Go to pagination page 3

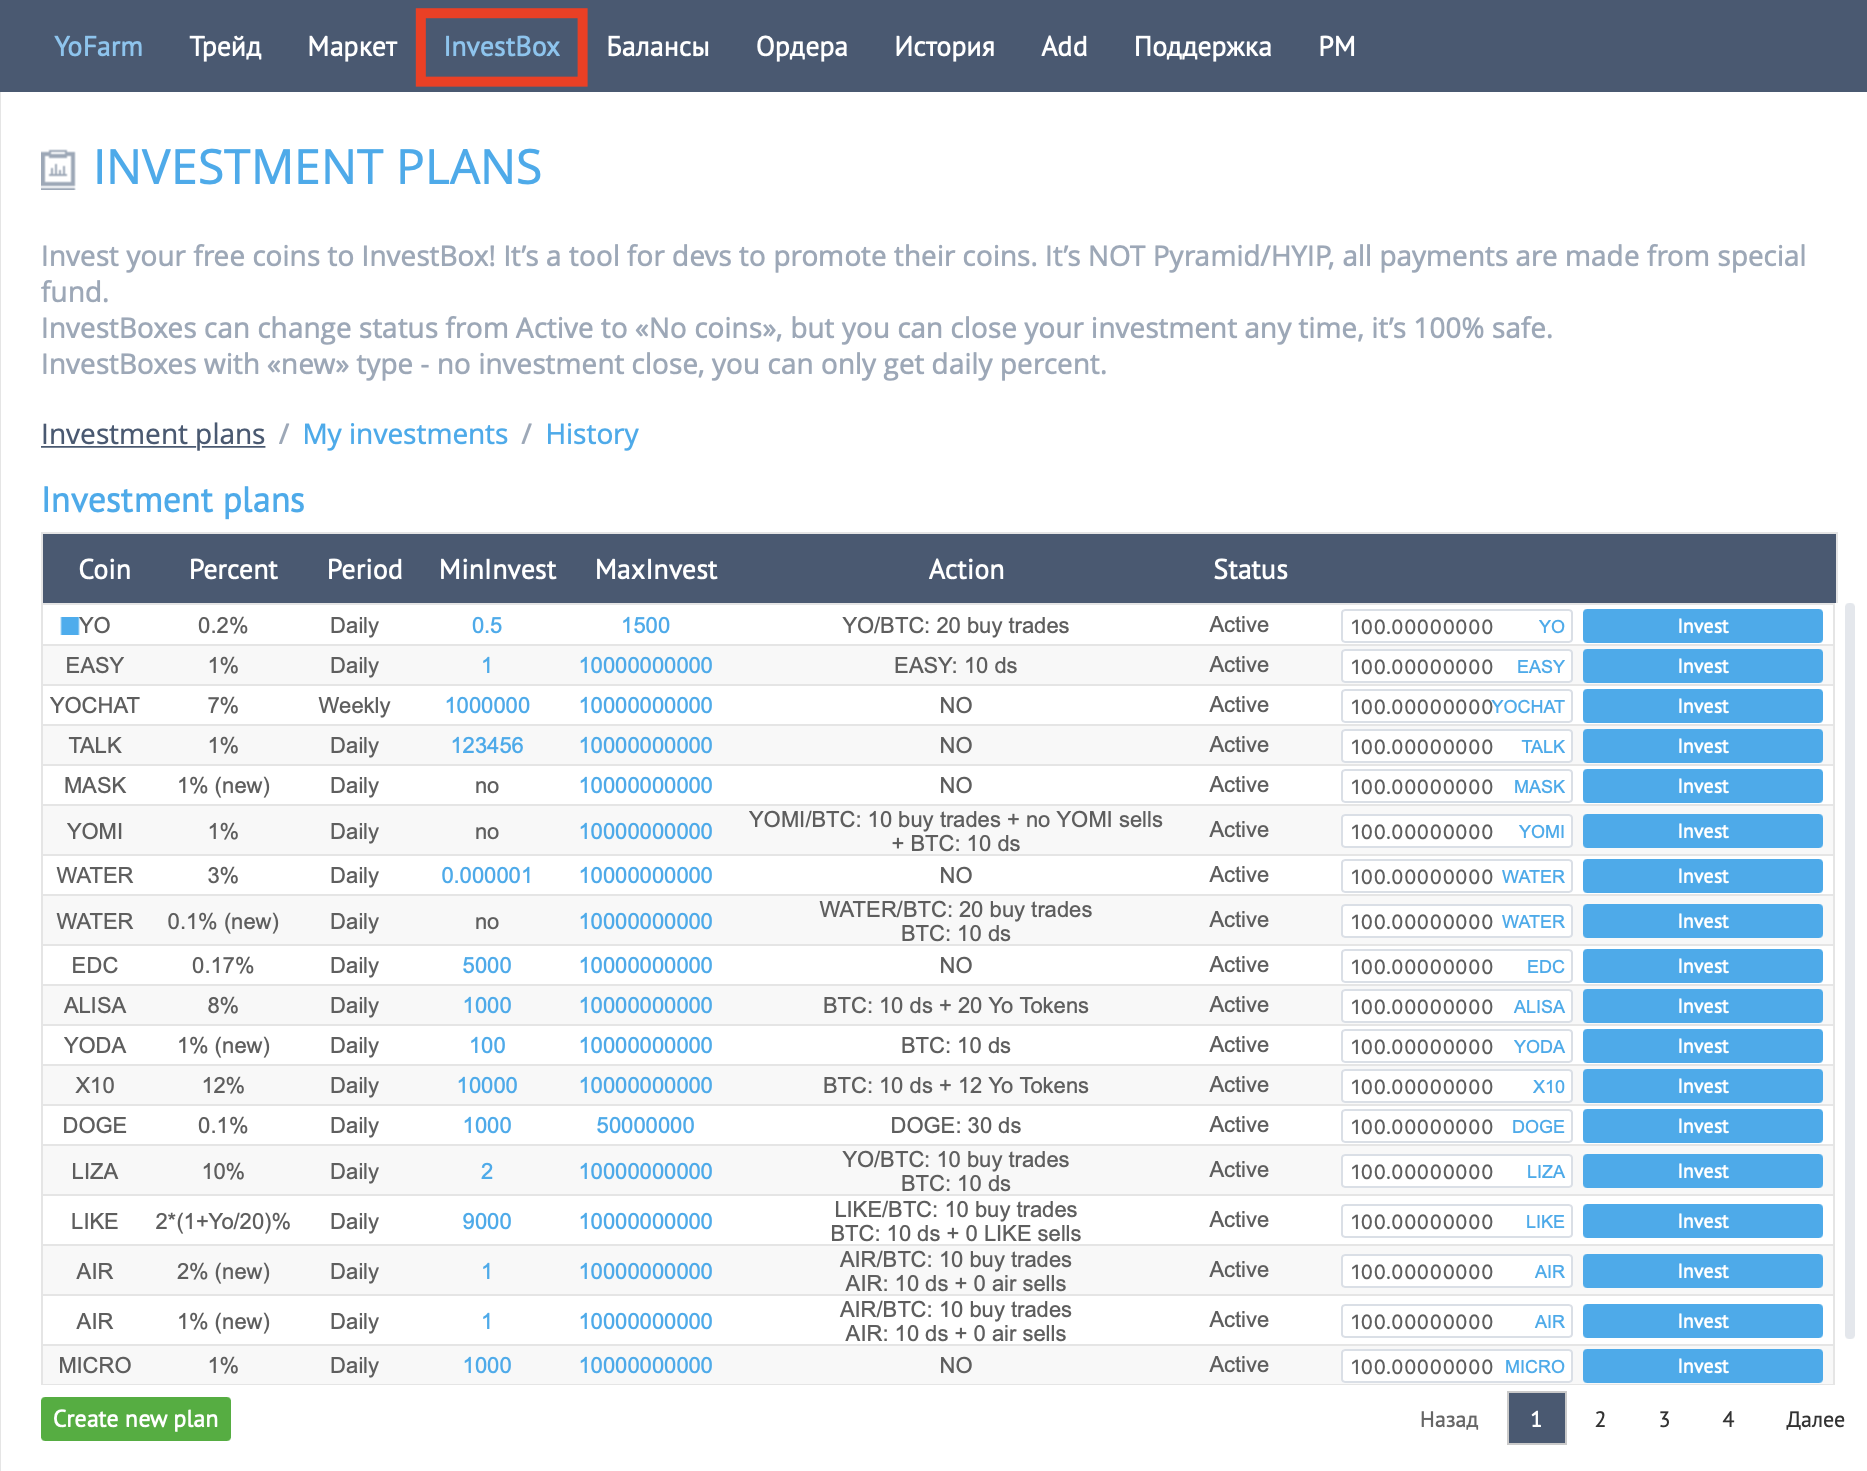coord(1664,1419)
